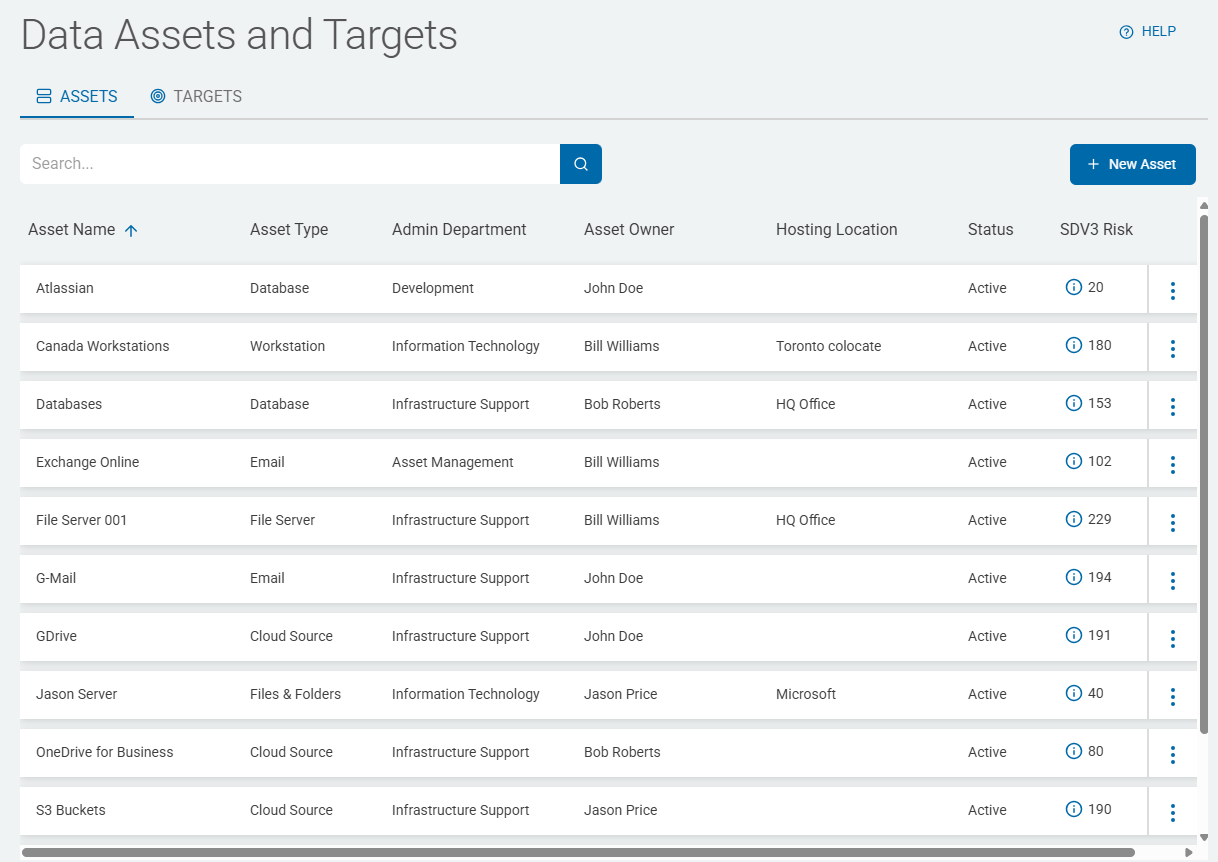Click the horizontal scrollbar at the bottom

(x=578, y=853)
